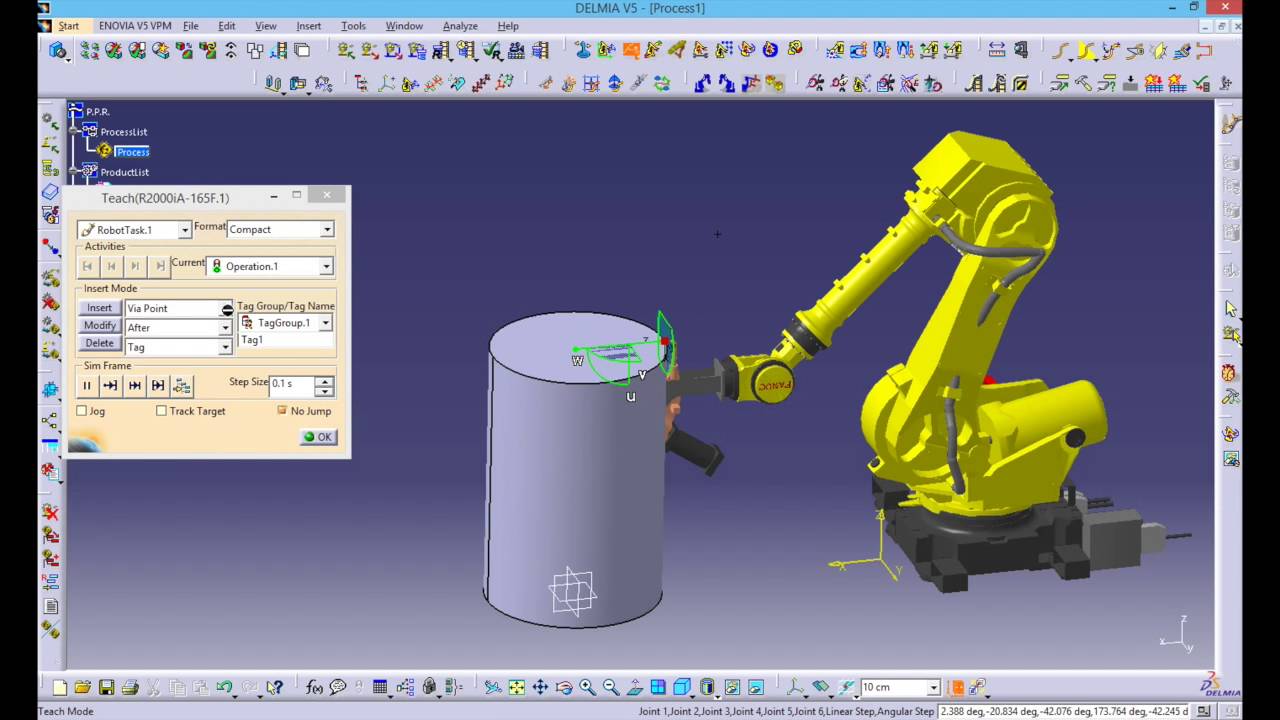The width and height of the screenshot is (1280, 720).
Task: Open the Analyze menu
Action: point(460,26)
